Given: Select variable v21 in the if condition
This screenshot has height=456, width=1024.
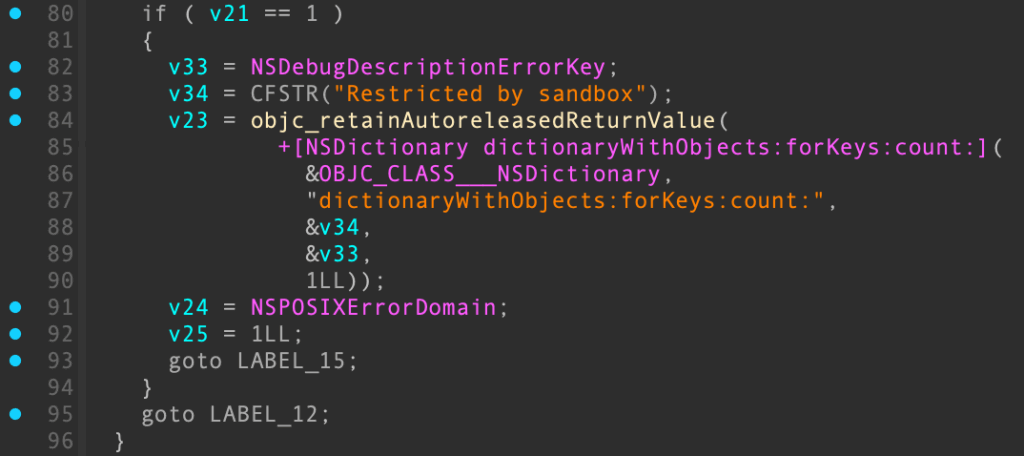Looking at the screenshot, I should pyautogui.click(x=229, y=14).
